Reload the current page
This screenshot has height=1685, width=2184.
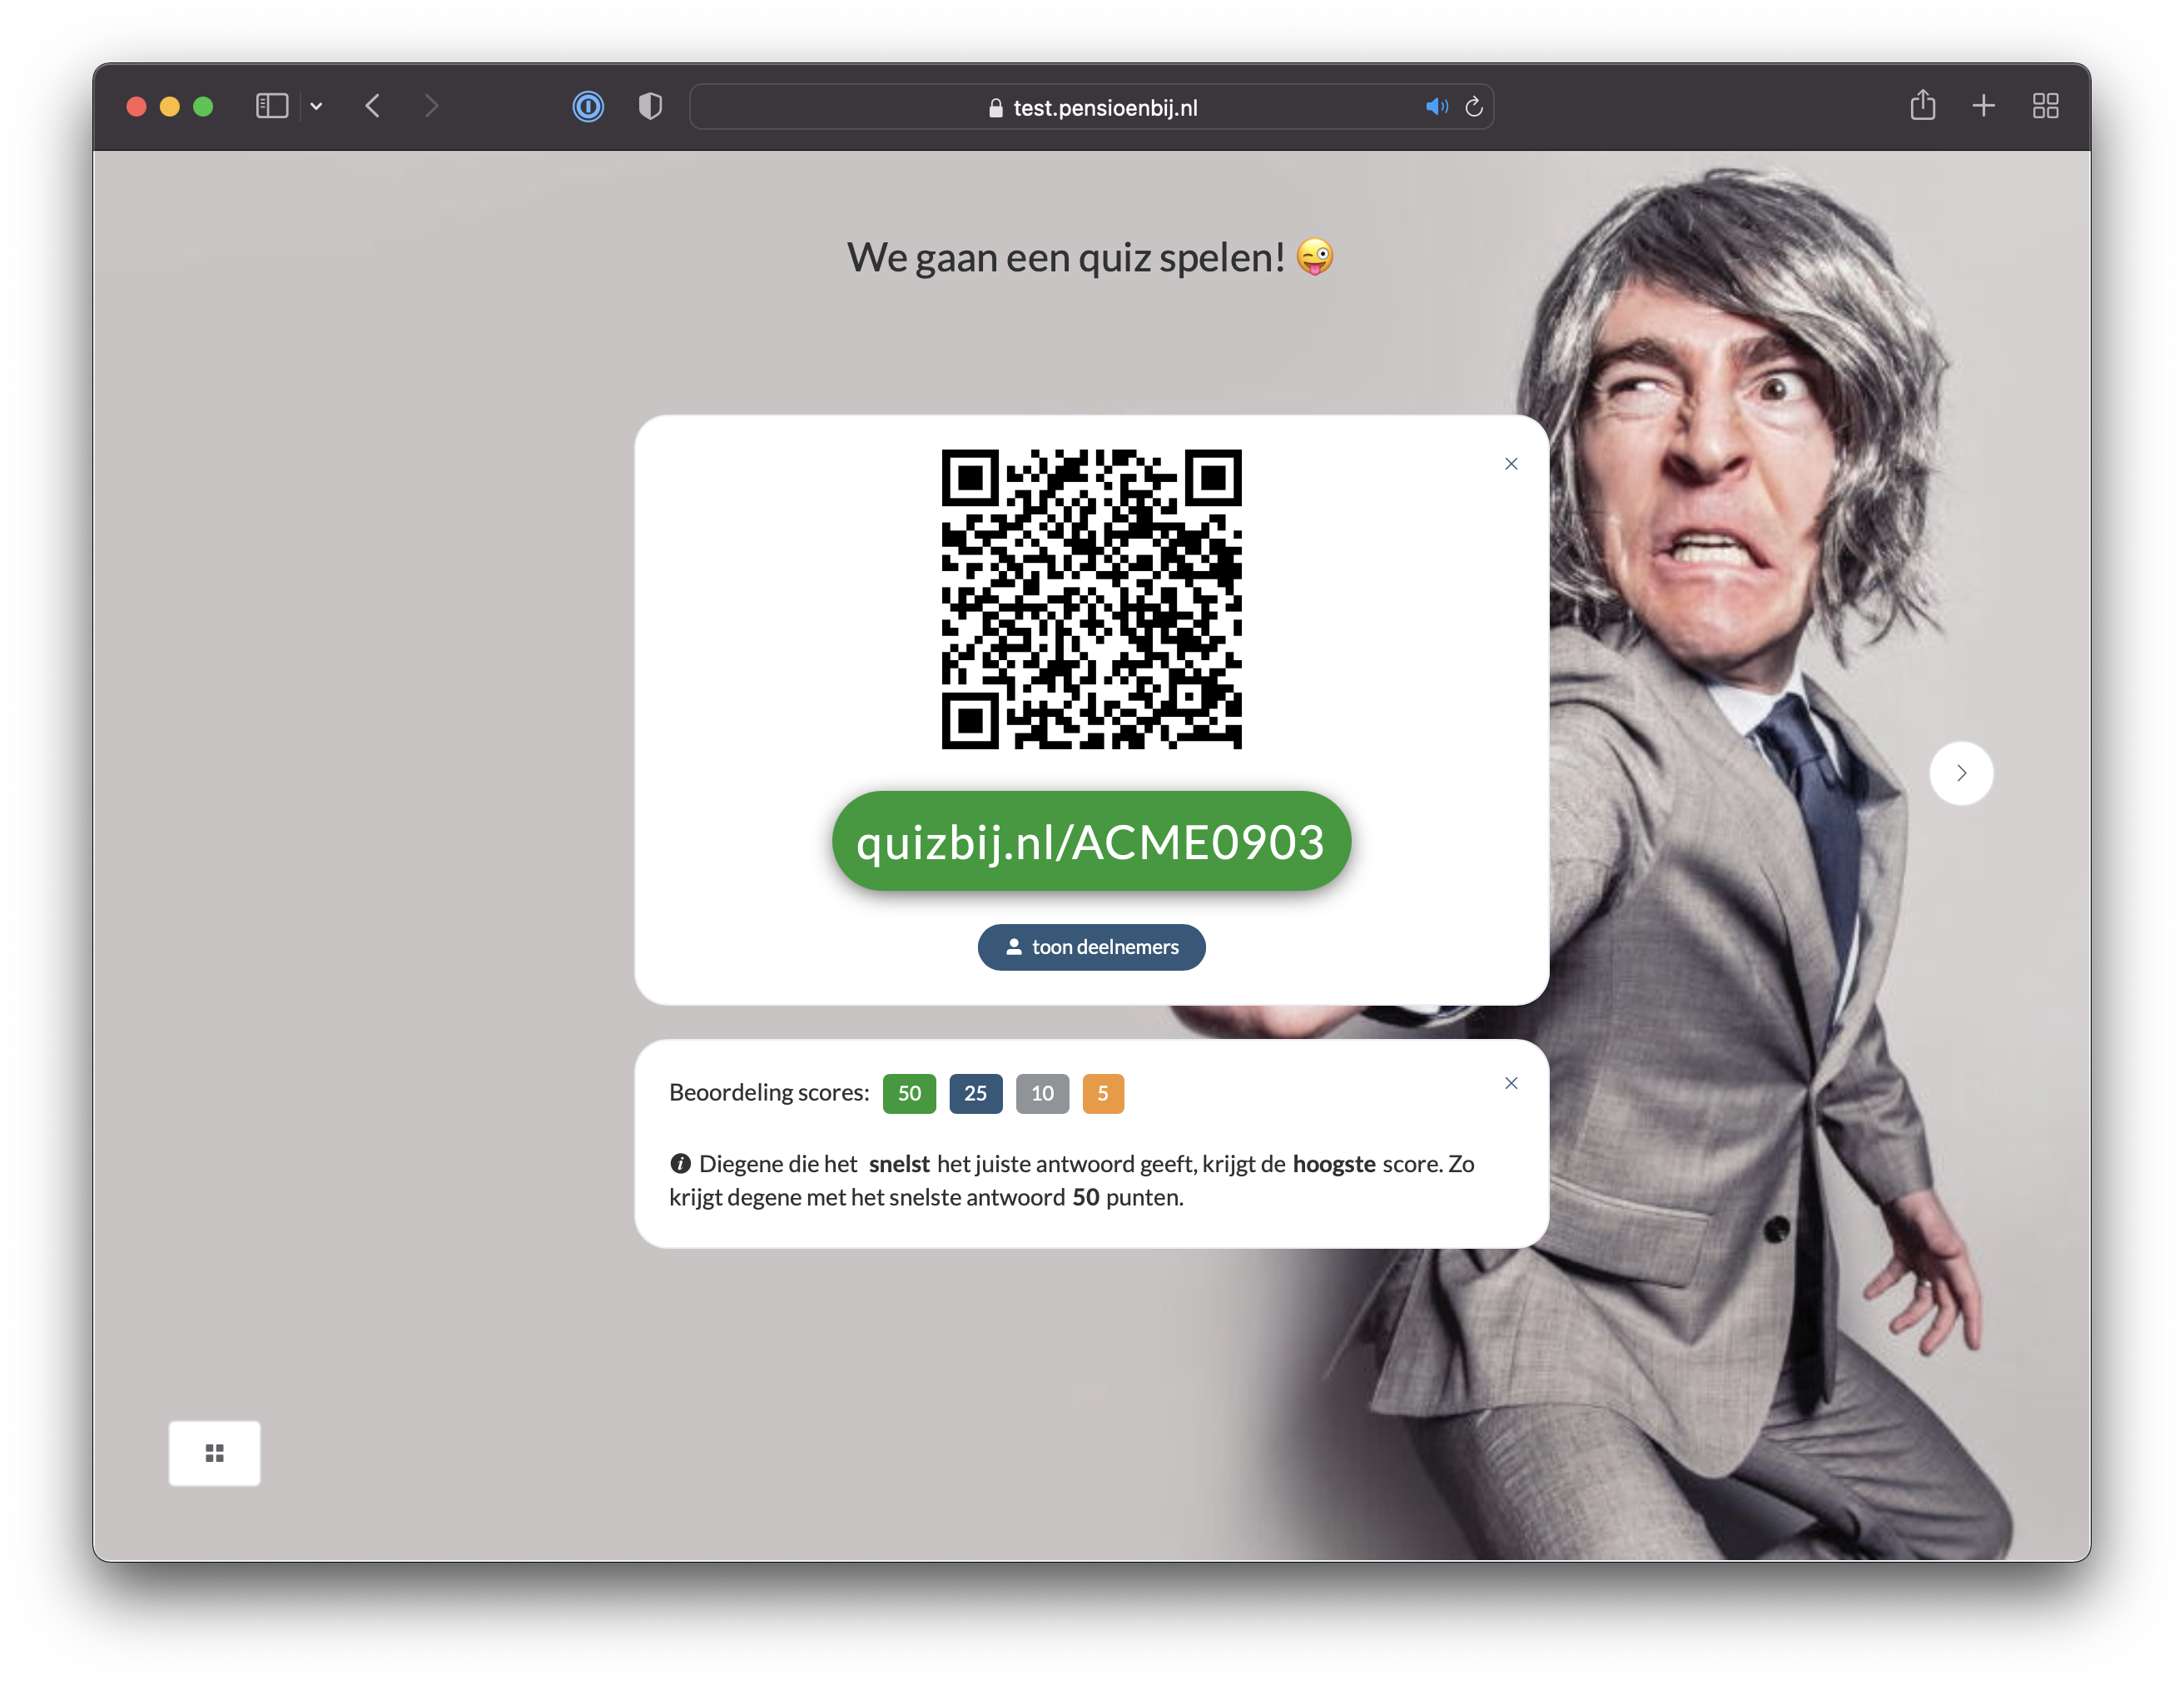[1474, 107]
